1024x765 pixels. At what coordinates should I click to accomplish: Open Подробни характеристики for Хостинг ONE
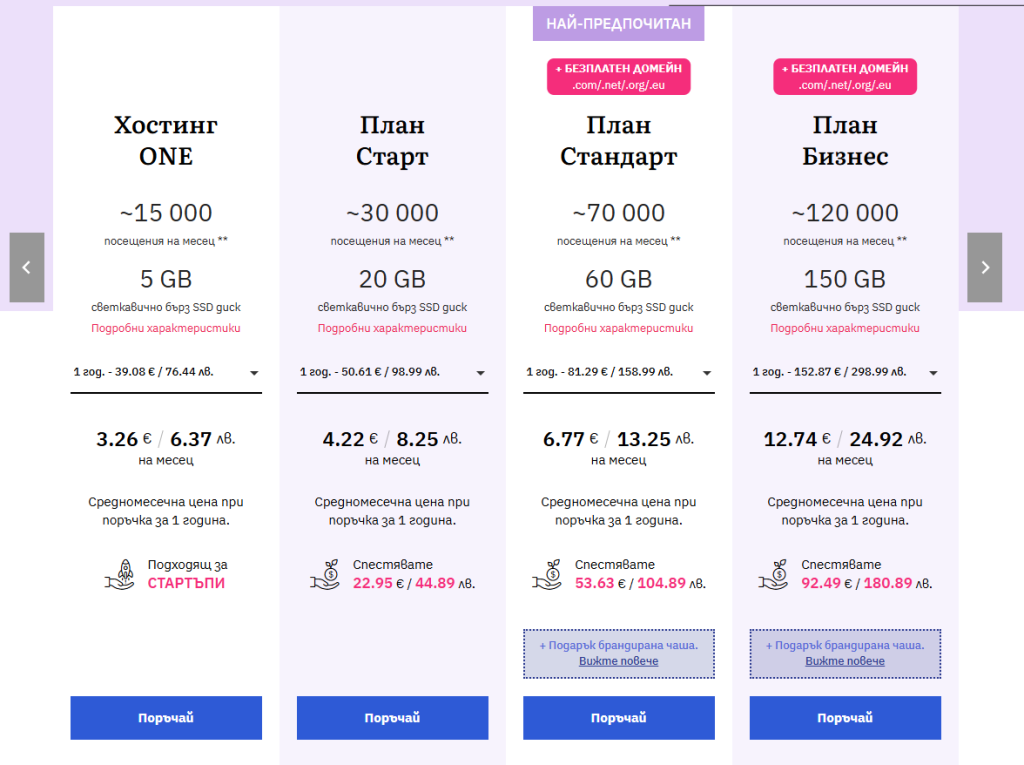point(166,328)
